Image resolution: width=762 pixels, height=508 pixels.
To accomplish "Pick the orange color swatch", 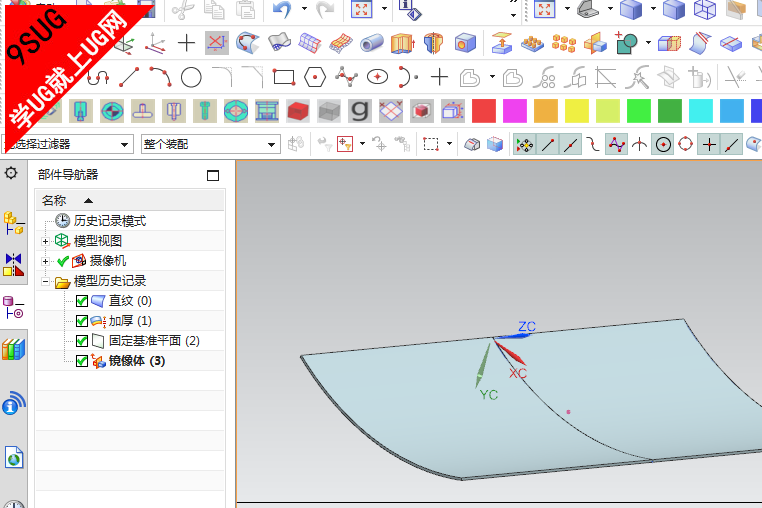I will click(x=546, y=111).
